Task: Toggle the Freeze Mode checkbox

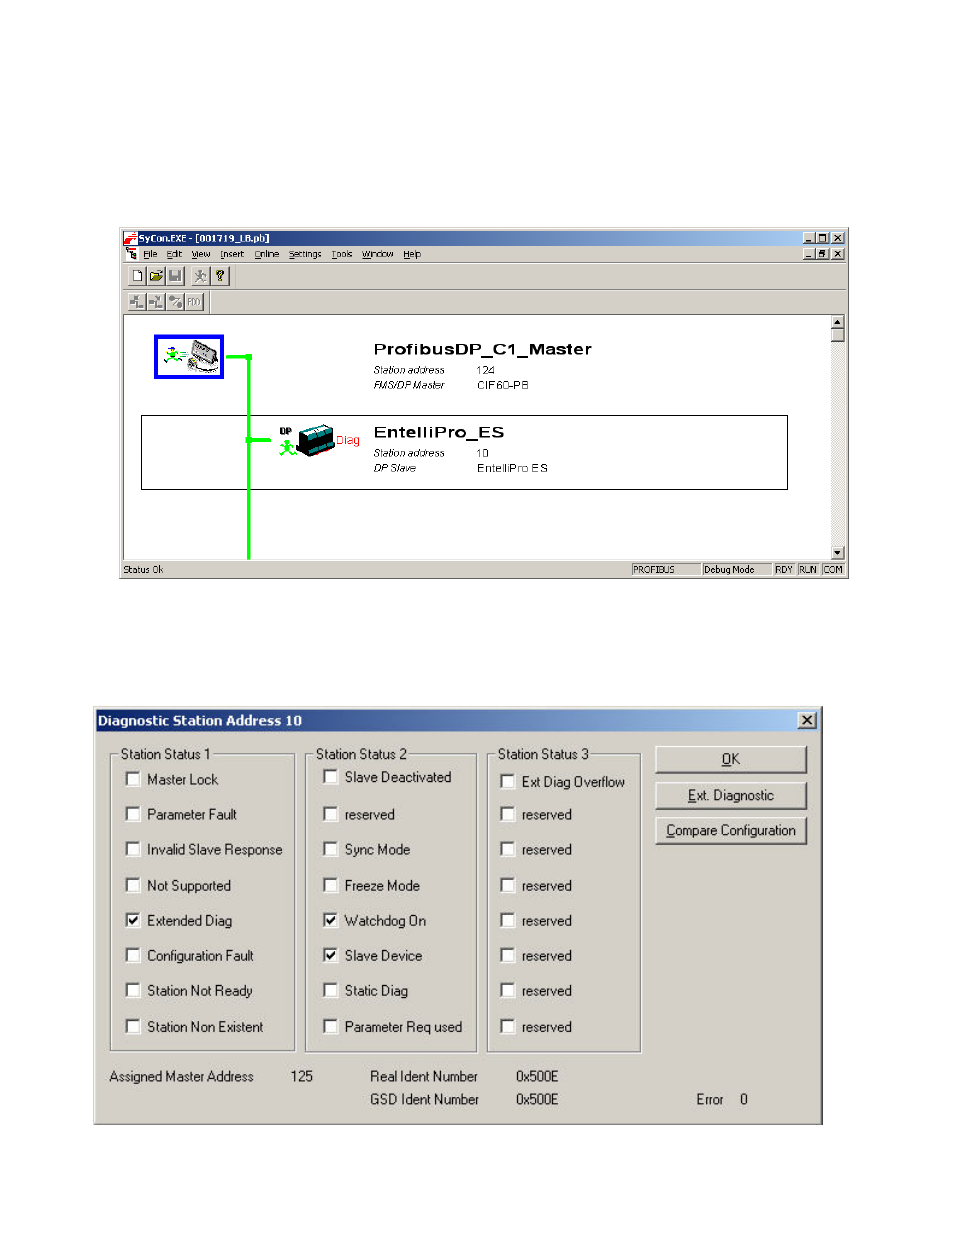Action: point(330,885)
